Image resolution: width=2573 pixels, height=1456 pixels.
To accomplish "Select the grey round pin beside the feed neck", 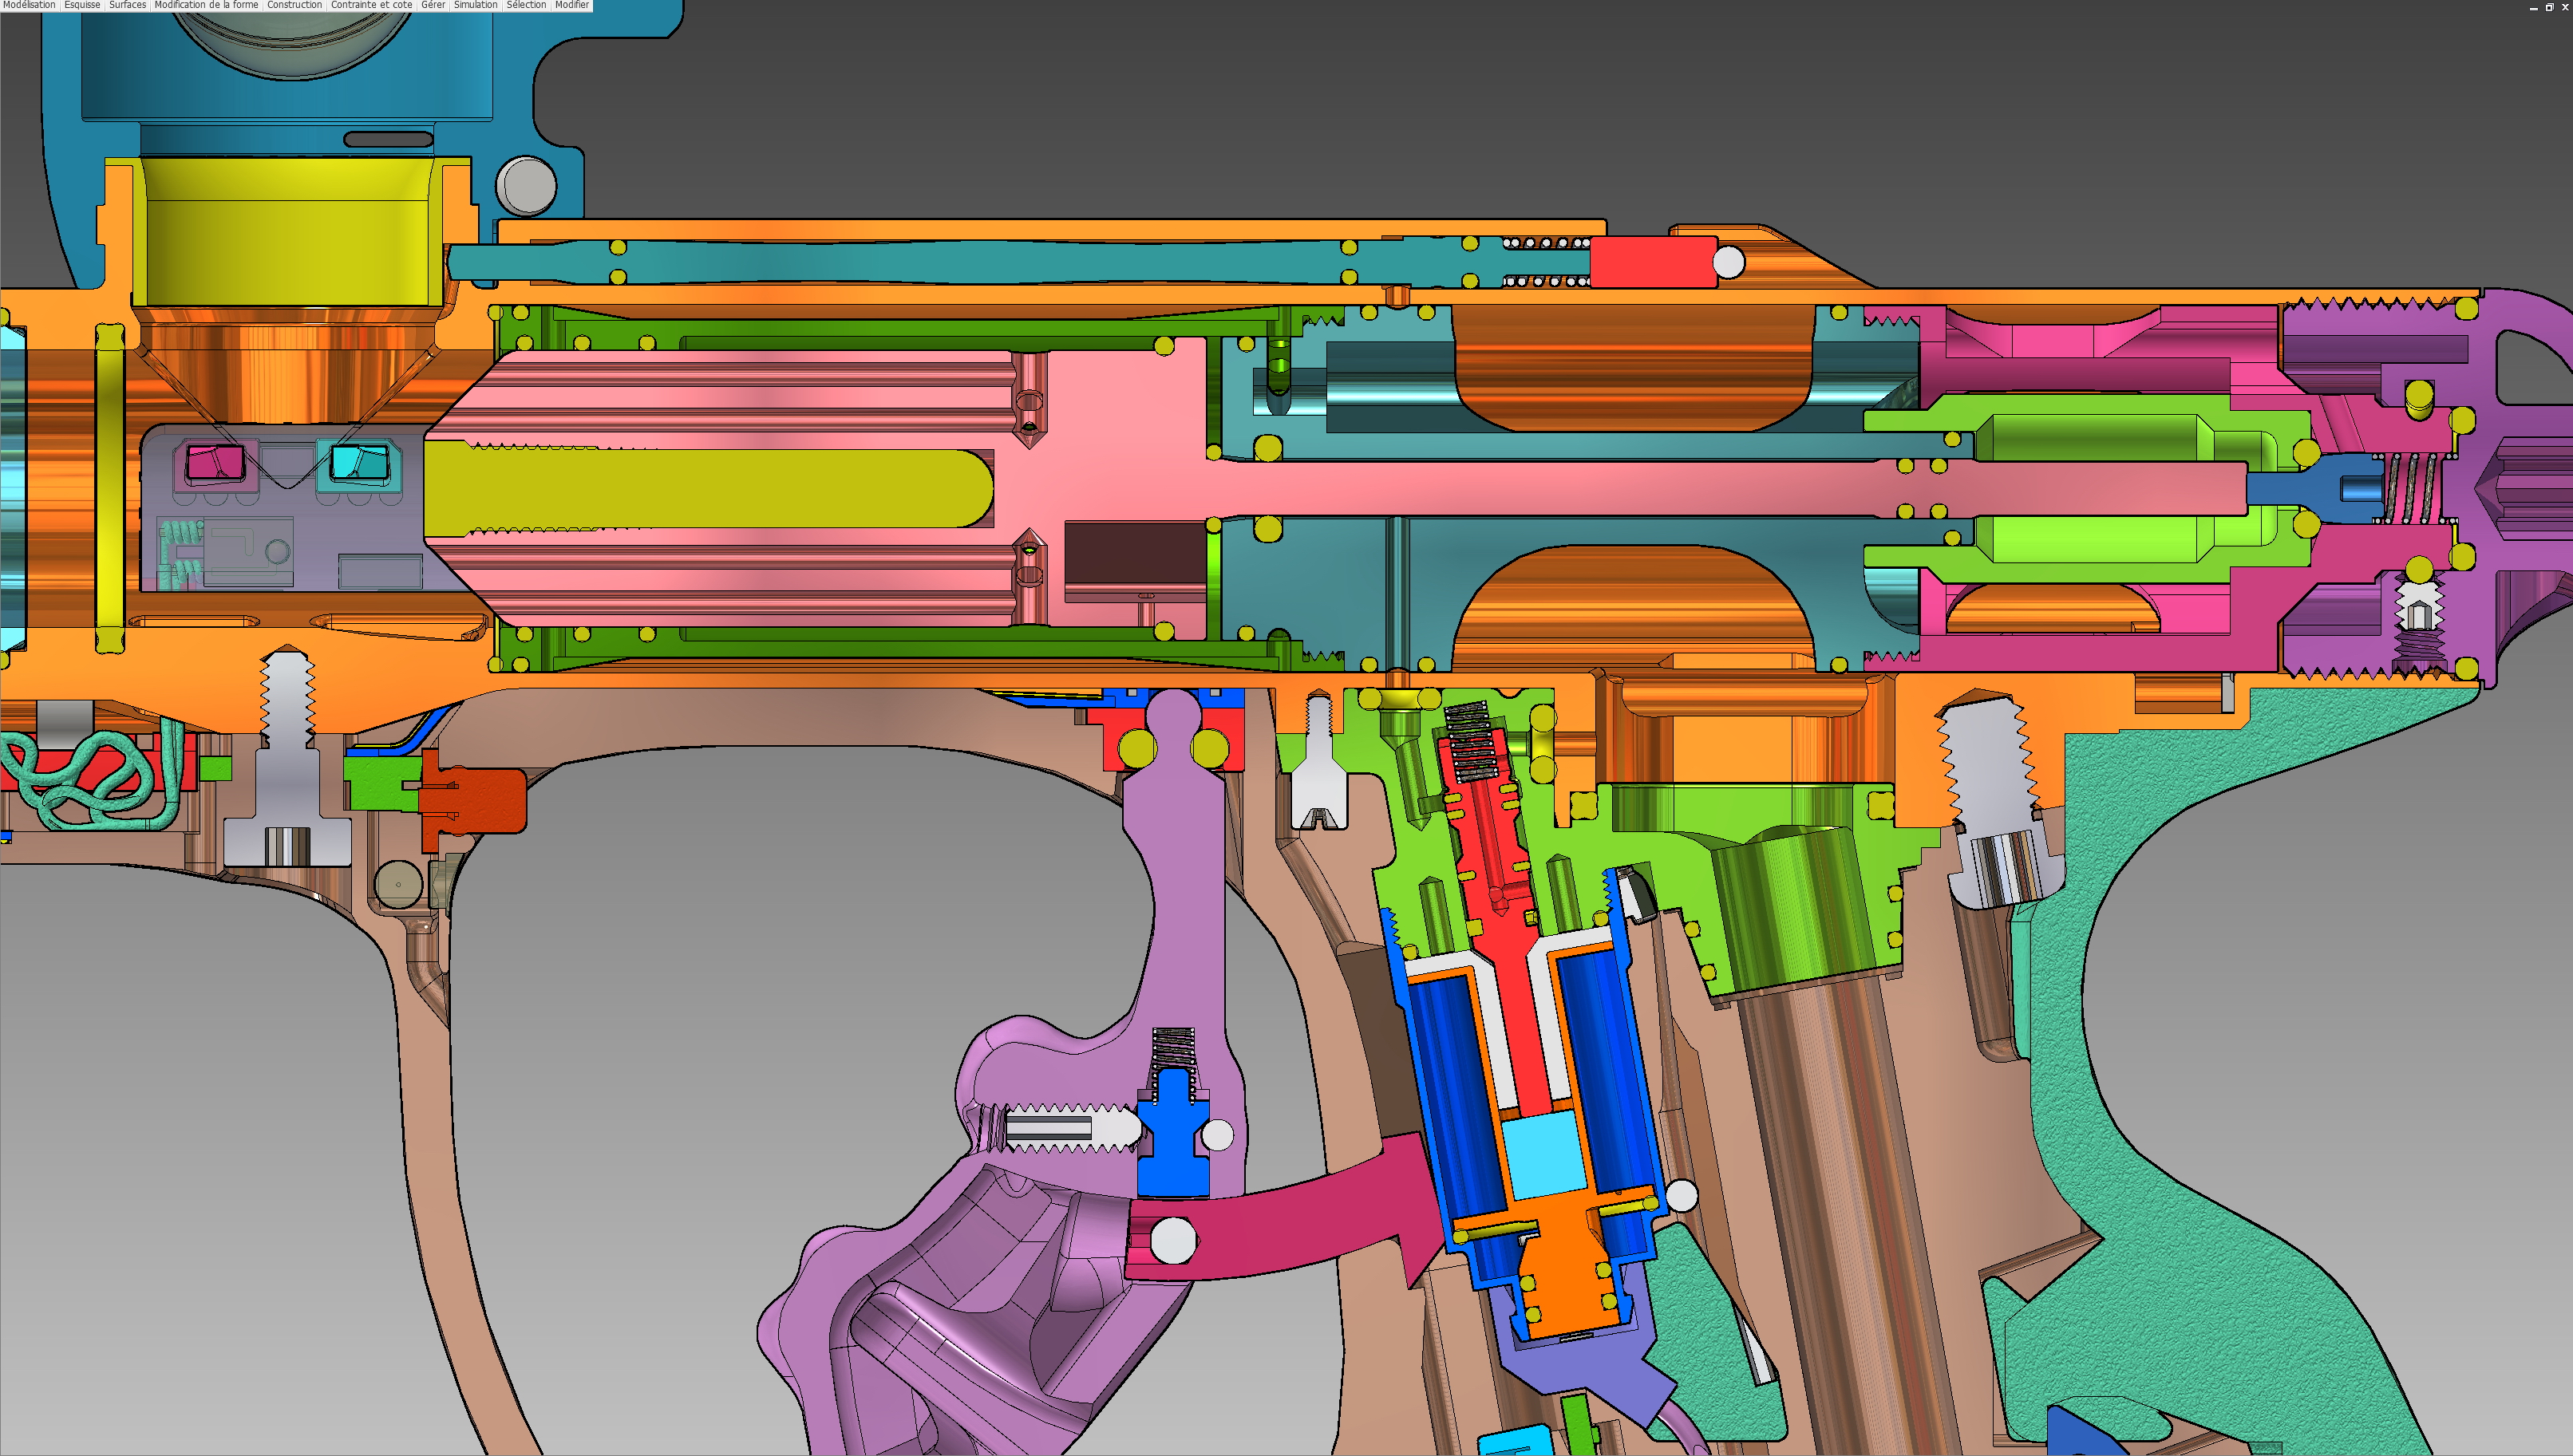I will pos(526,185).
